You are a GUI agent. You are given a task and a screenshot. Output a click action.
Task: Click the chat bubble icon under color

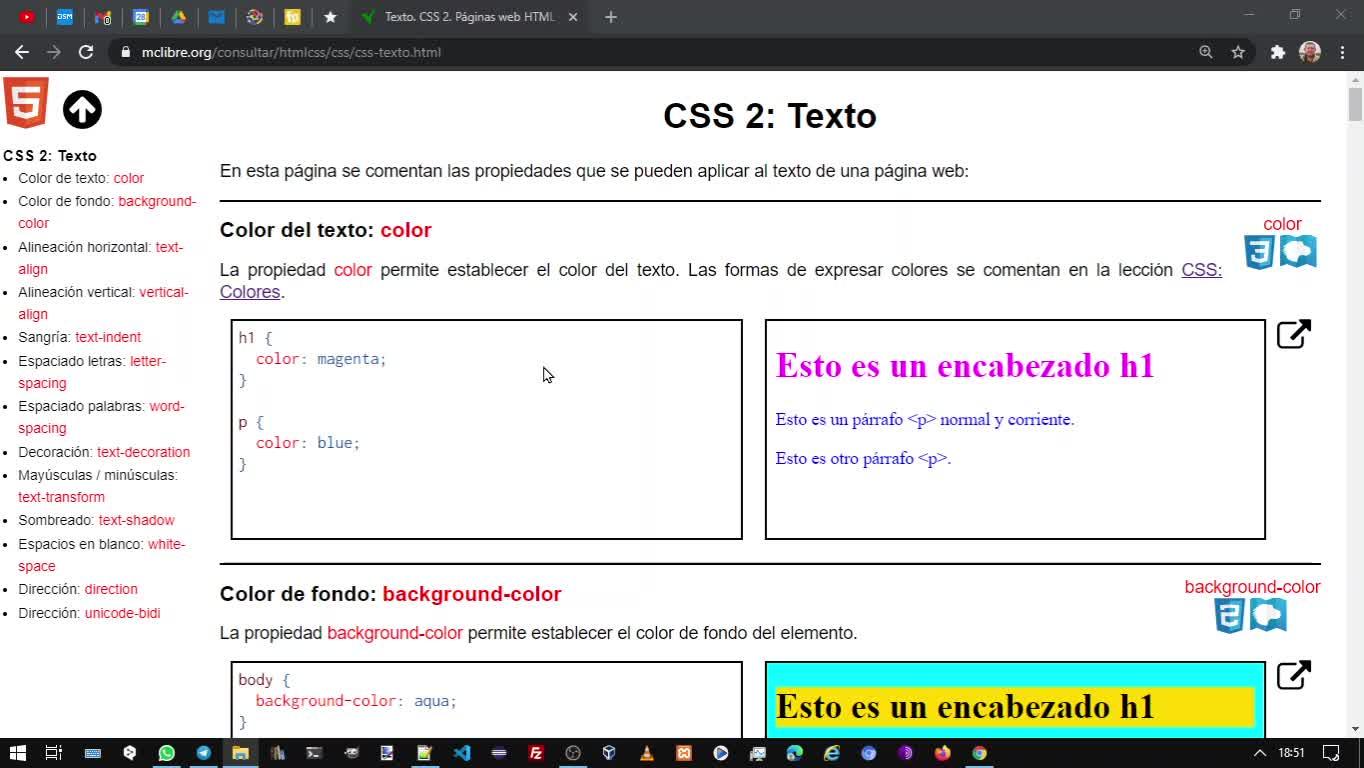coord(1298,252)
